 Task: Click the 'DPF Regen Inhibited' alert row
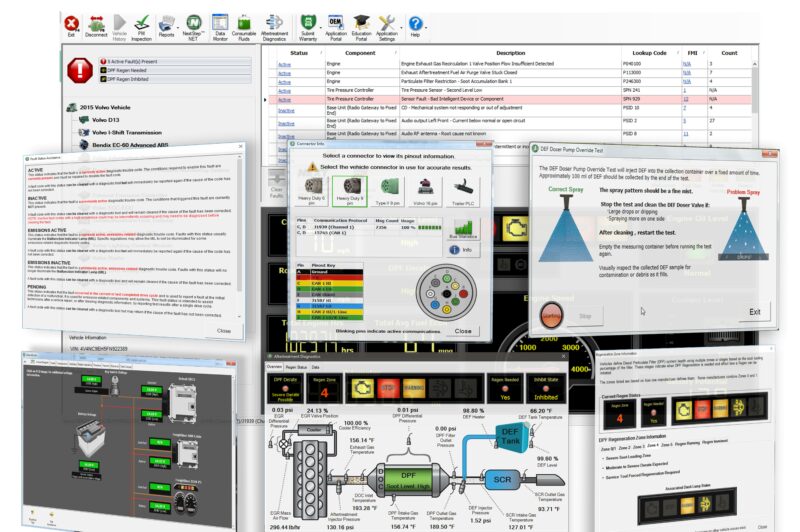click(175, 79)
